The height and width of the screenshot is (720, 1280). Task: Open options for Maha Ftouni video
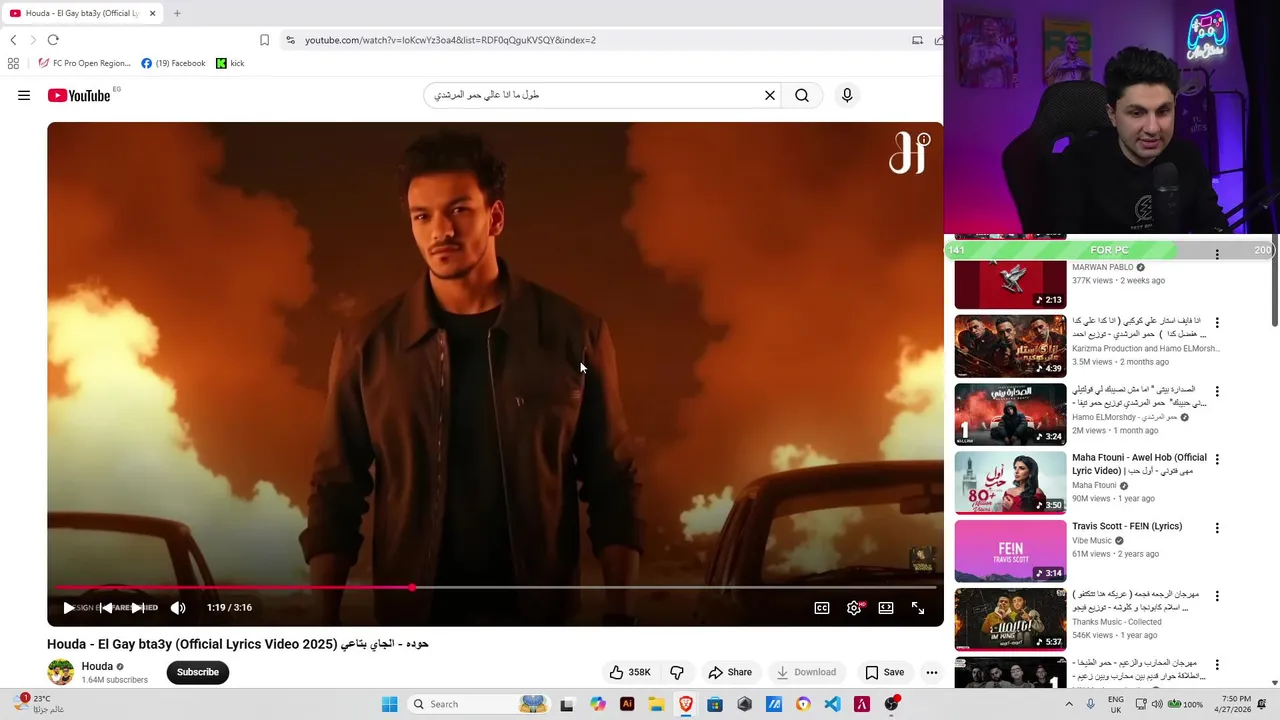pyautogui.click(x=1217, y=459)
